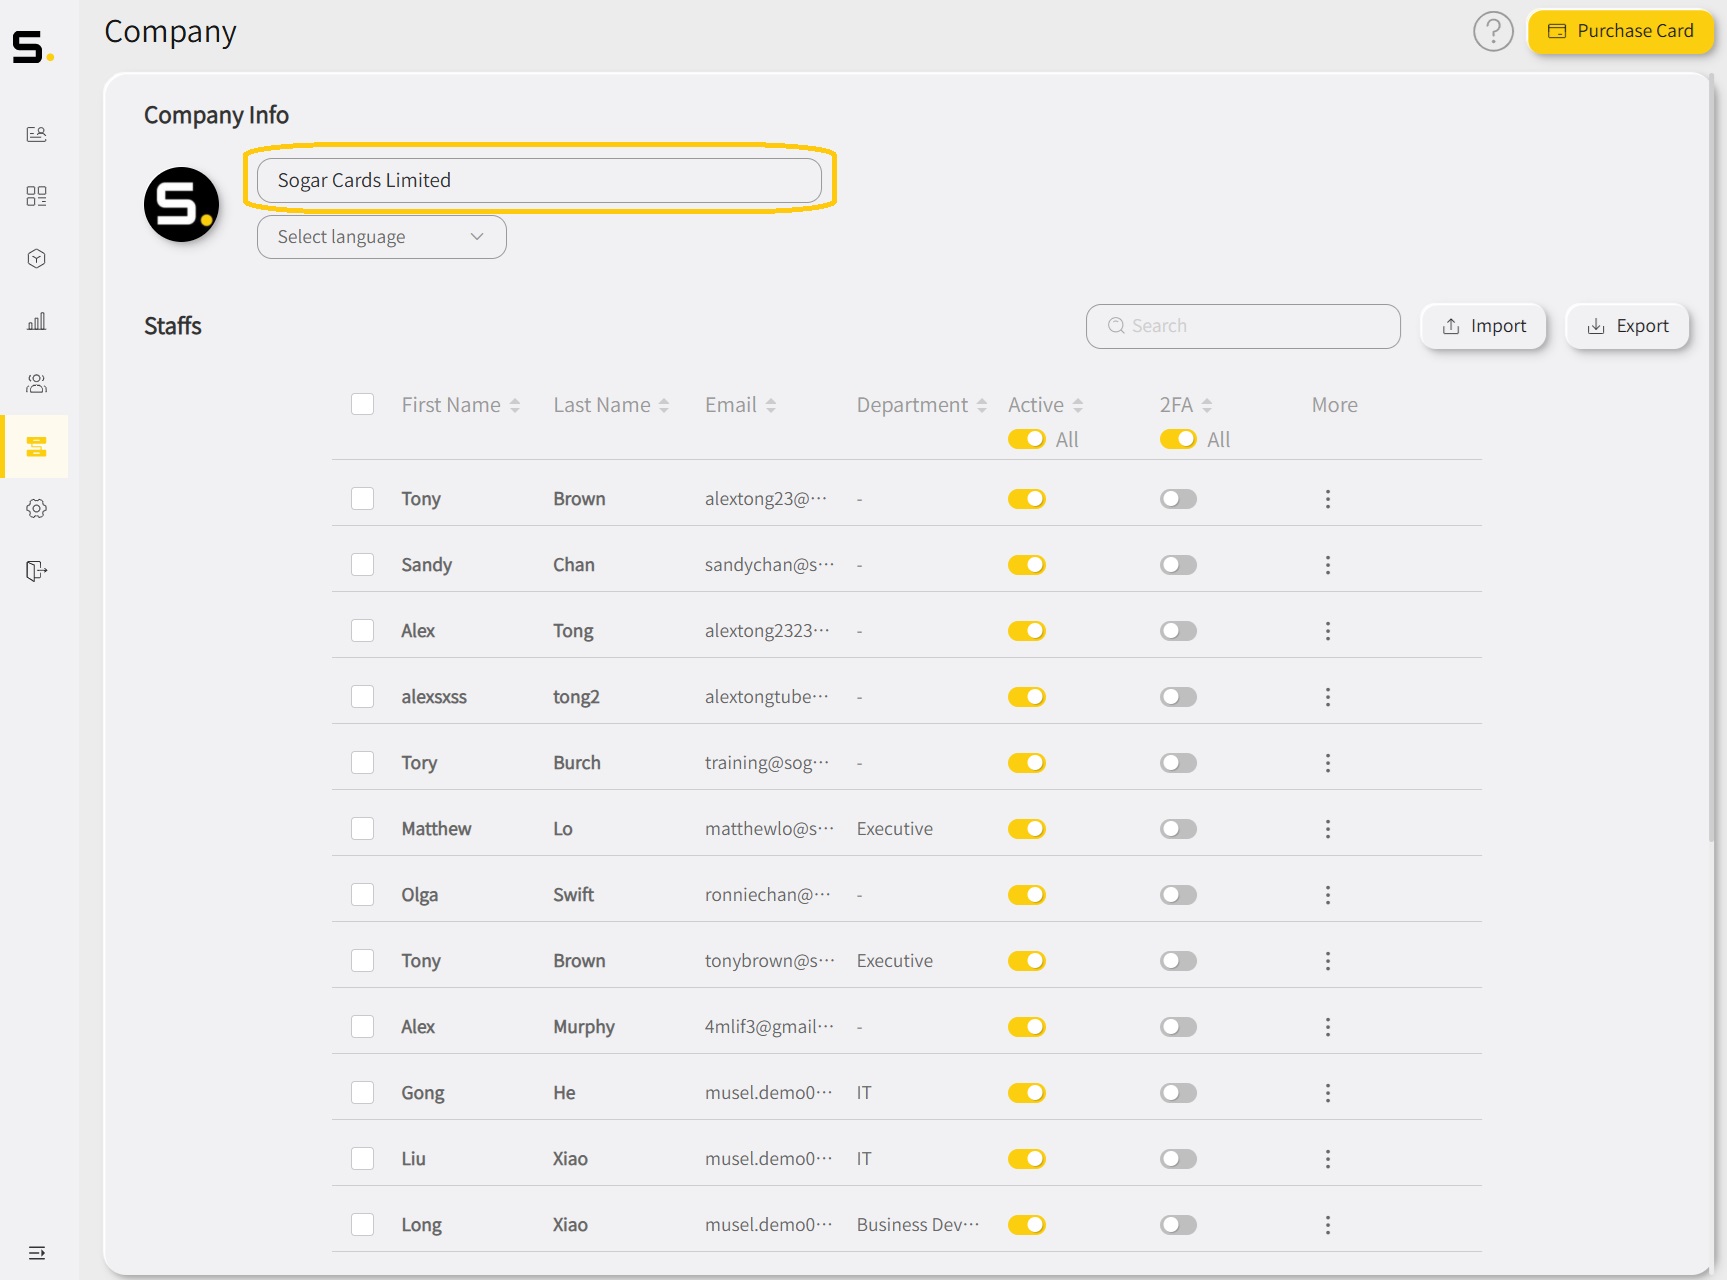Click the logout sidebar icon
Screen dimensions: 1727x1280
click(x=37, y=571)
